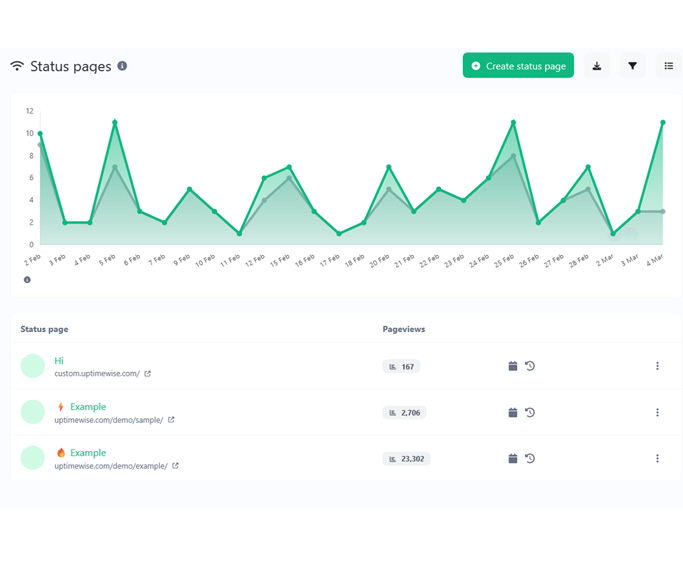
Task: Open the filters funnel dropdown
Action: click(633, 66)
